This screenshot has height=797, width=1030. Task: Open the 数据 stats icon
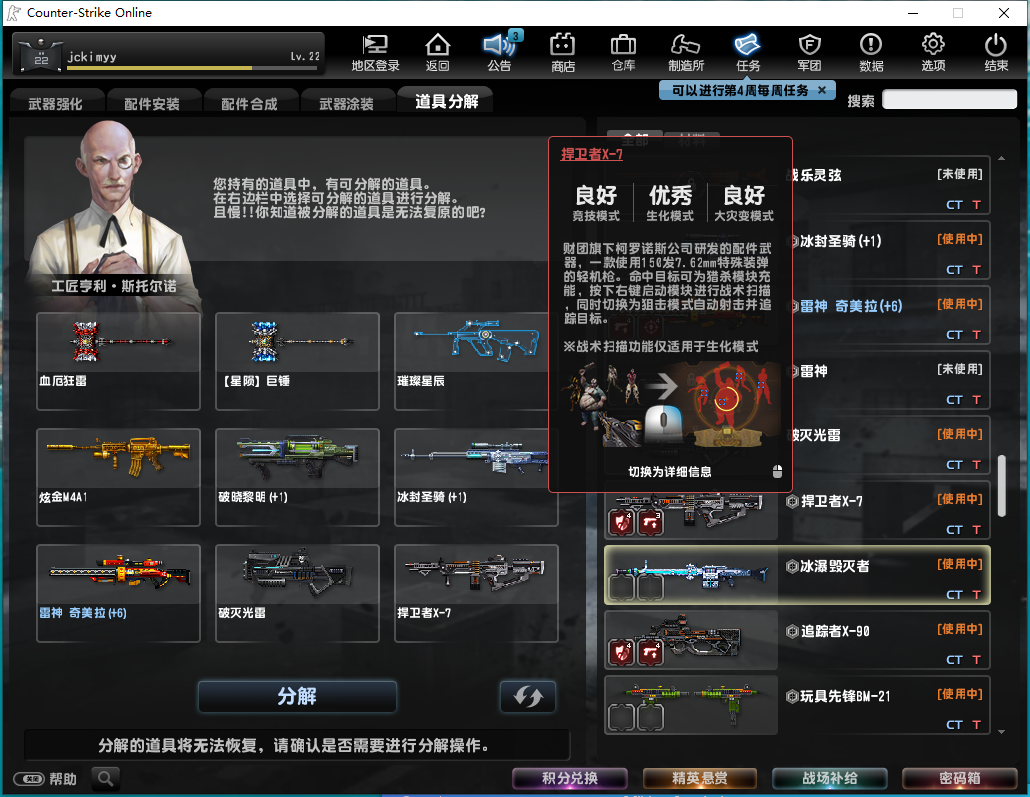pos(871,53)
